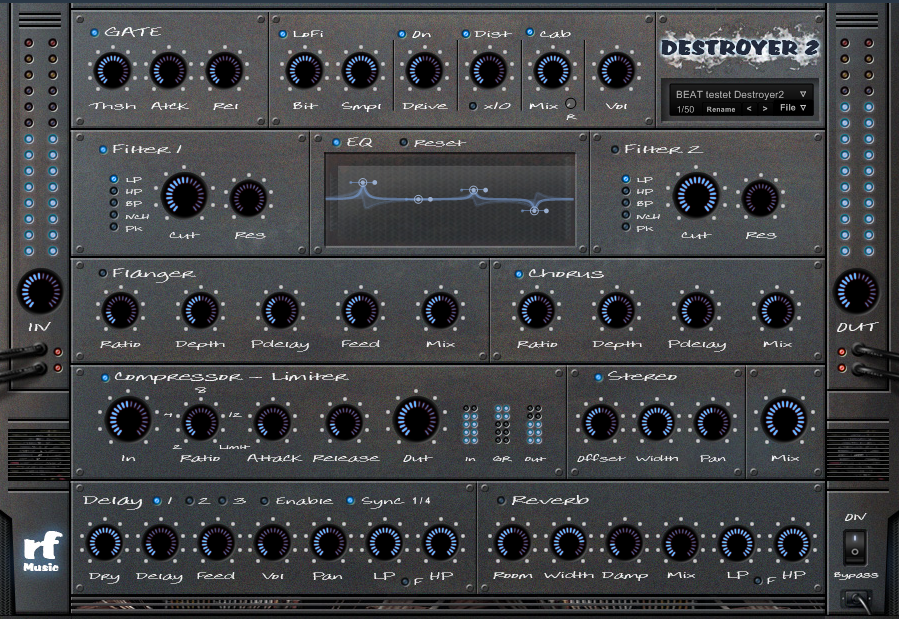Viewport: 899px width, 619px height.
Task: Disable the LoFi effect LED
Action: point(283,34)
